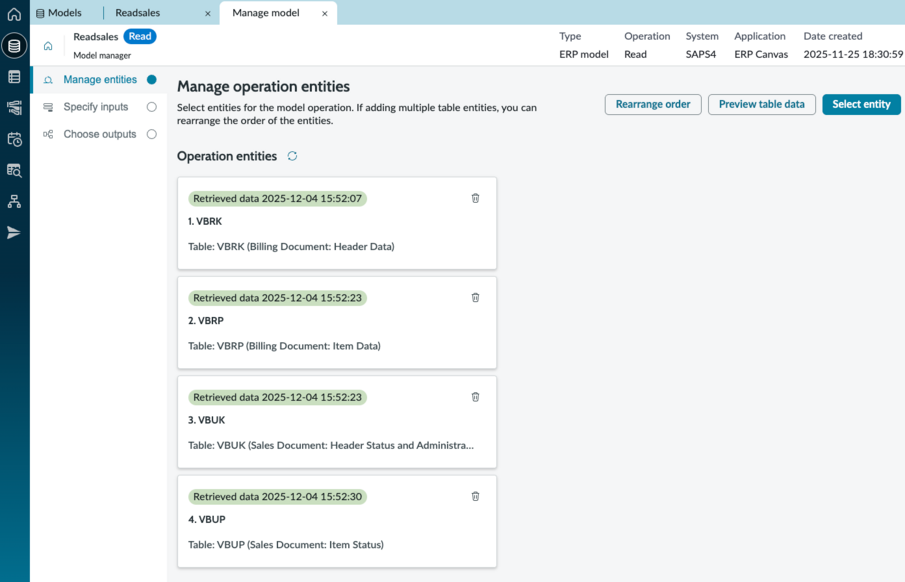The height and width of the screenshot is (582, 905).
Task: Select the Specify inputs step indicator
Action: click(x=152, y=107)
